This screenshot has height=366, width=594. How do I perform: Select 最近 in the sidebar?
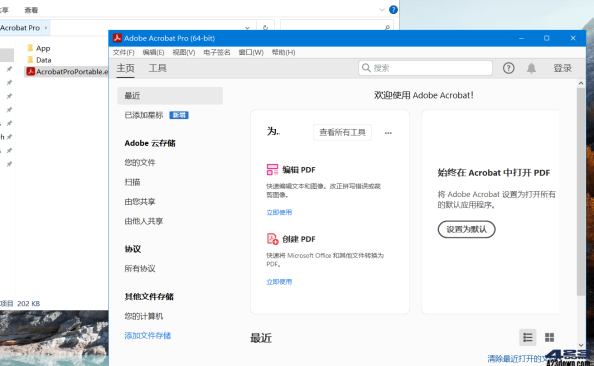(170, 95)
